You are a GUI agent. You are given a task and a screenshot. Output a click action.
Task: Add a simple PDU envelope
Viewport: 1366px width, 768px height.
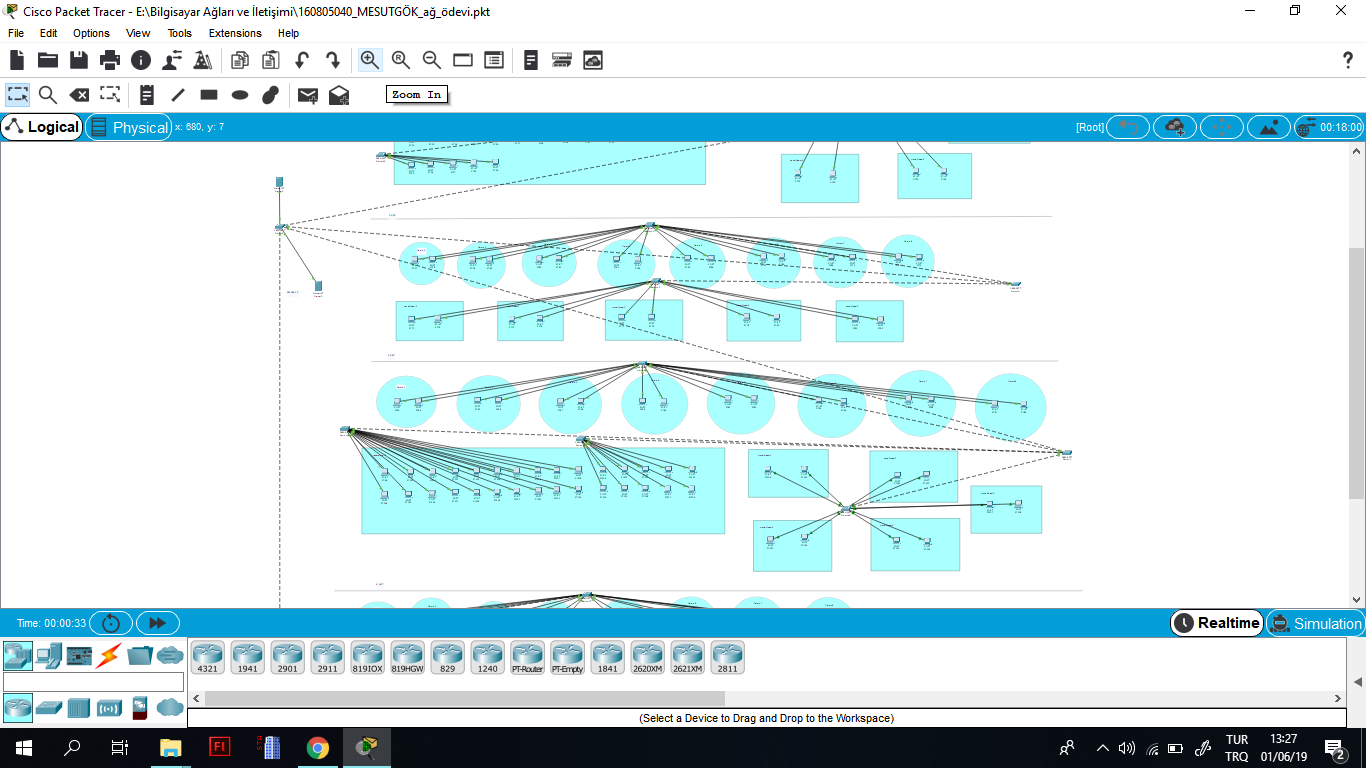[308, 95]
